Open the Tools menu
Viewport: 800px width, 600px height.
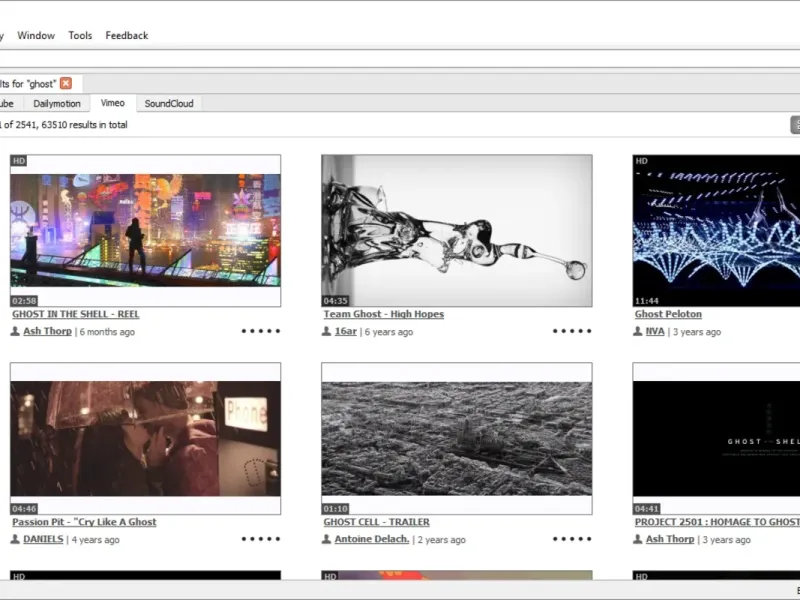[x=80, y=35]
